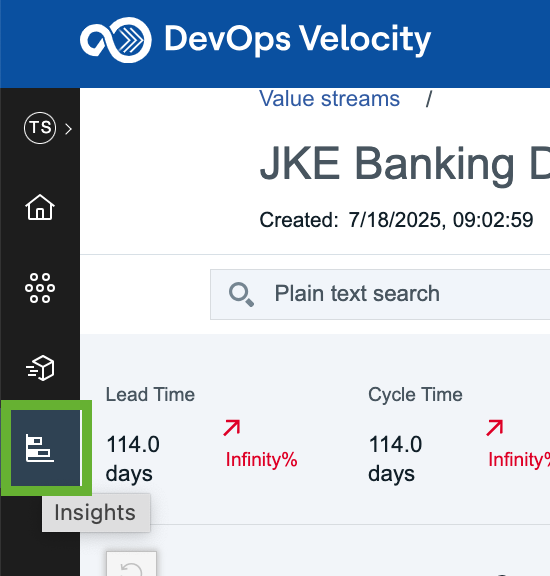Open the TS user profile avatar

(x=40, y=128)
